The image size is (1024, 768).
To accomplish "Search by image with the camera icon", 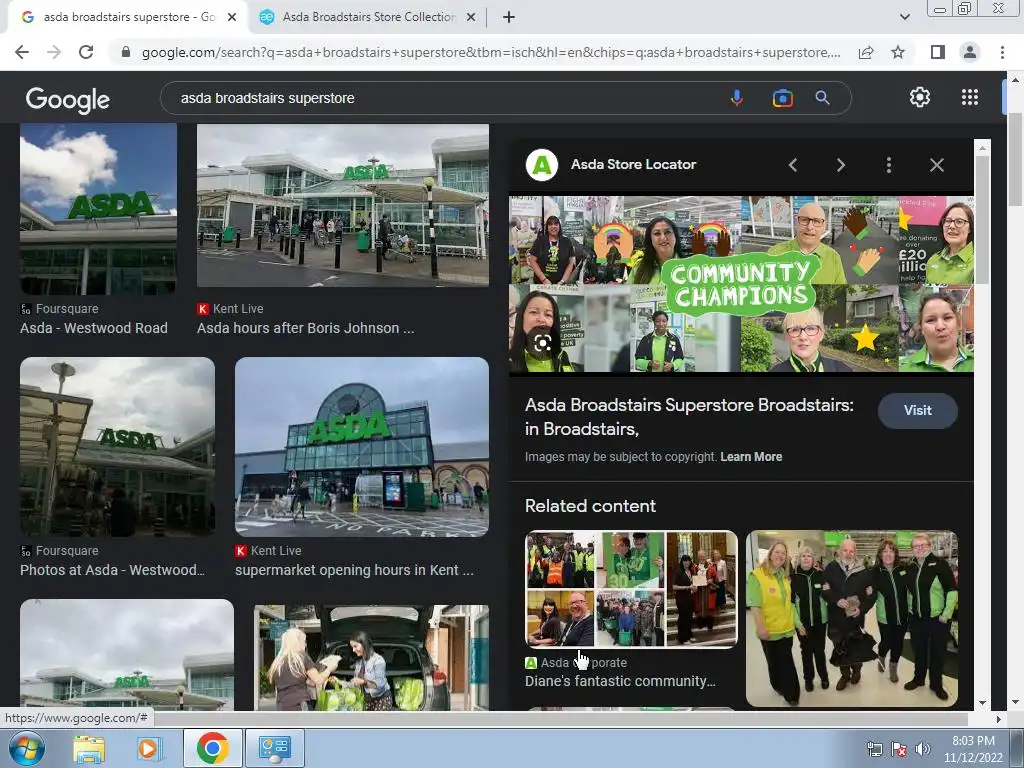I will pyautogui.click(x=782, y=98).
